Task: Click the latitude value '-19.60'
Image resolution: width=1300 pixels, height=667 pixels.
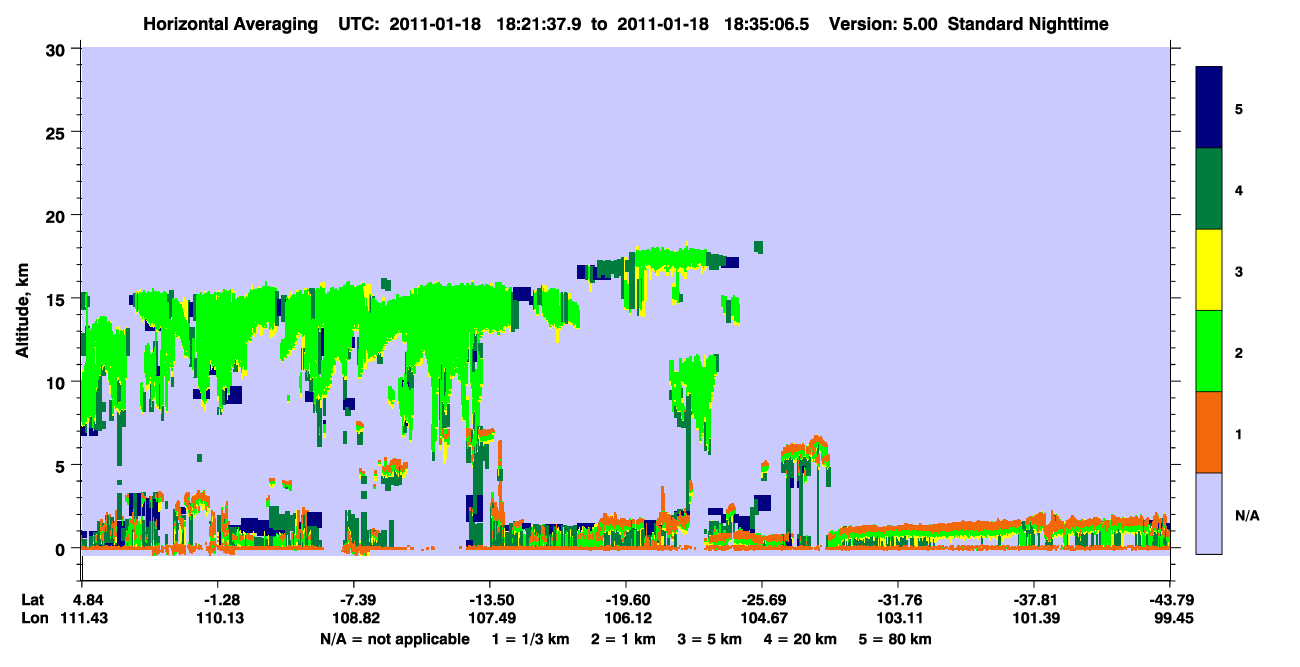Action: 625,600
